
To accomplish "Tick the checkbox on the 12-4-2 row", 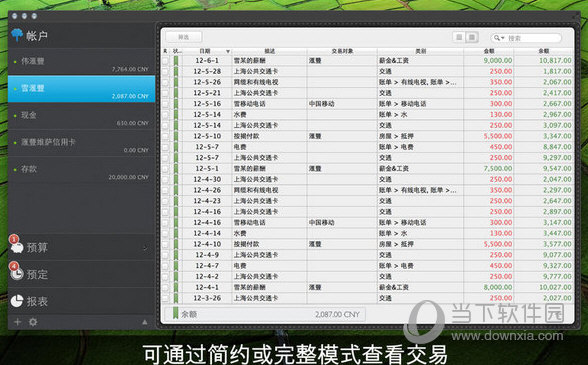I will coord(165,276).
